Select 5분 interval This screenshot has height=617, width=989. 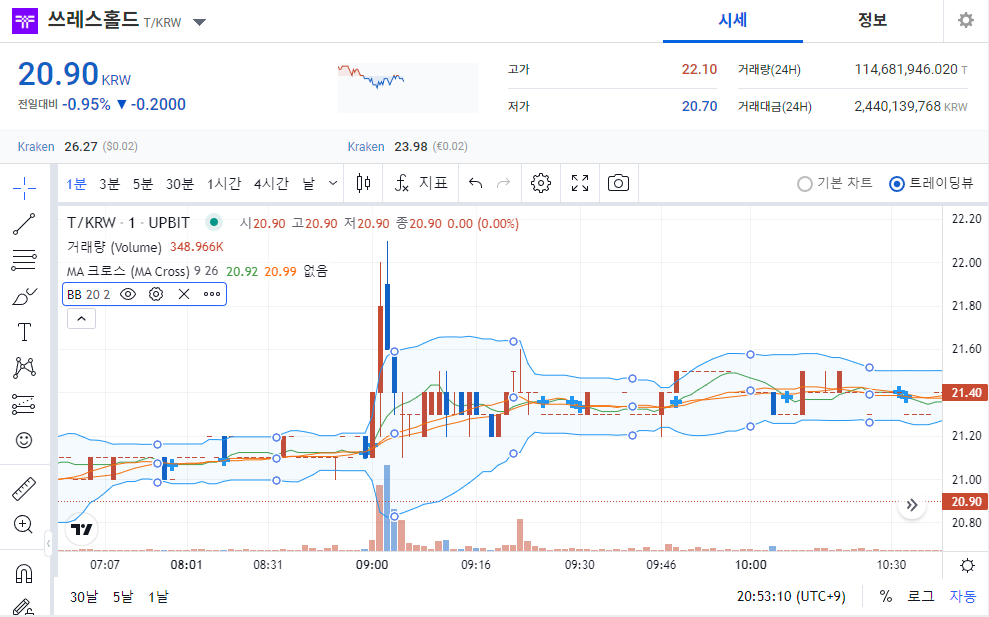143,184
